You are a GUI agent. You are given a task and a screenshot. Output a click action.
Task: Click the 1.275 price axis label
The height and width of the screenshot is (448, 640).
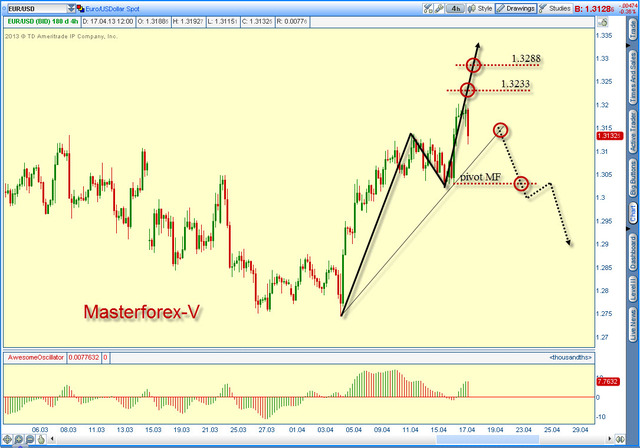click(x=604, y=314)
